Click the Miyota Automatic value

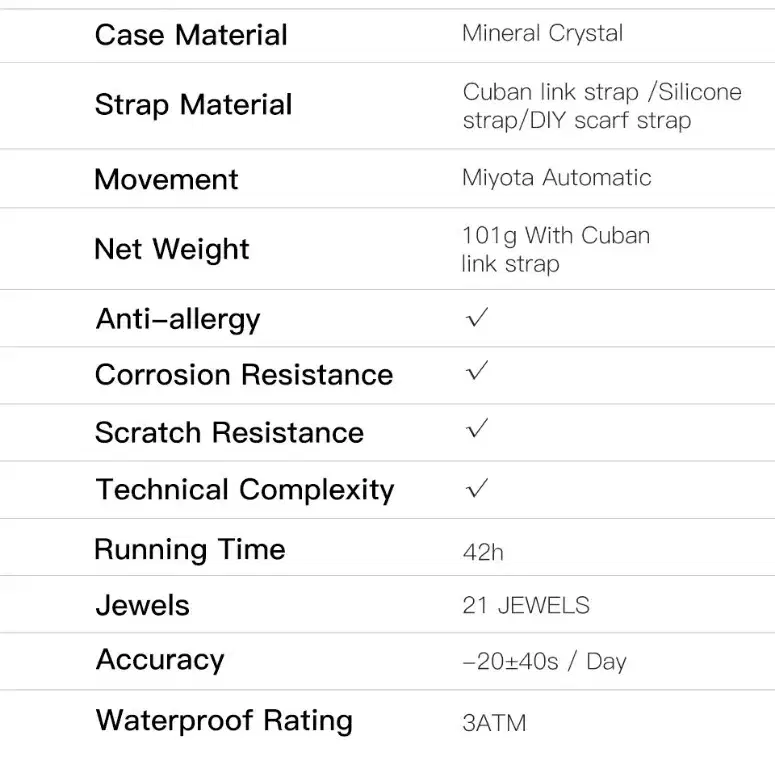(x=557, y=177)
